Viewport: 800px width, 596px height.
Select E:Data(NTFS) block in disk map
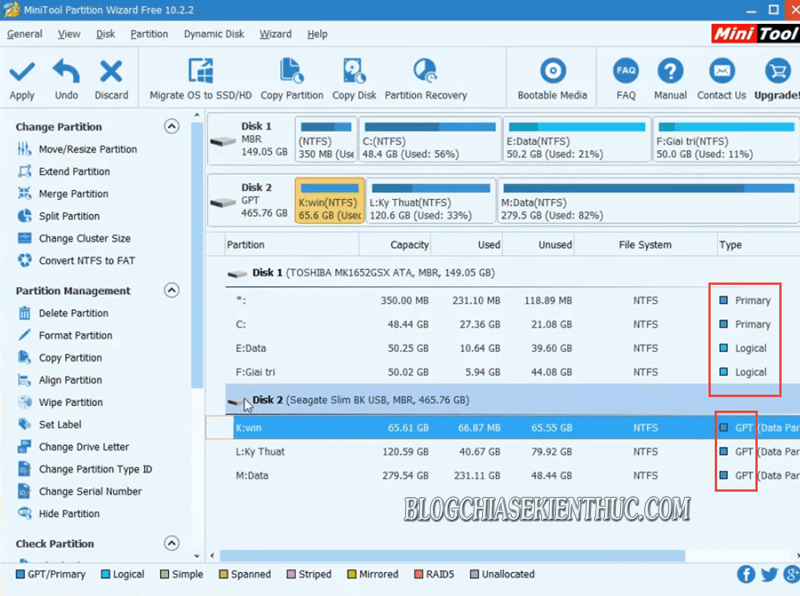coord(577,140)
